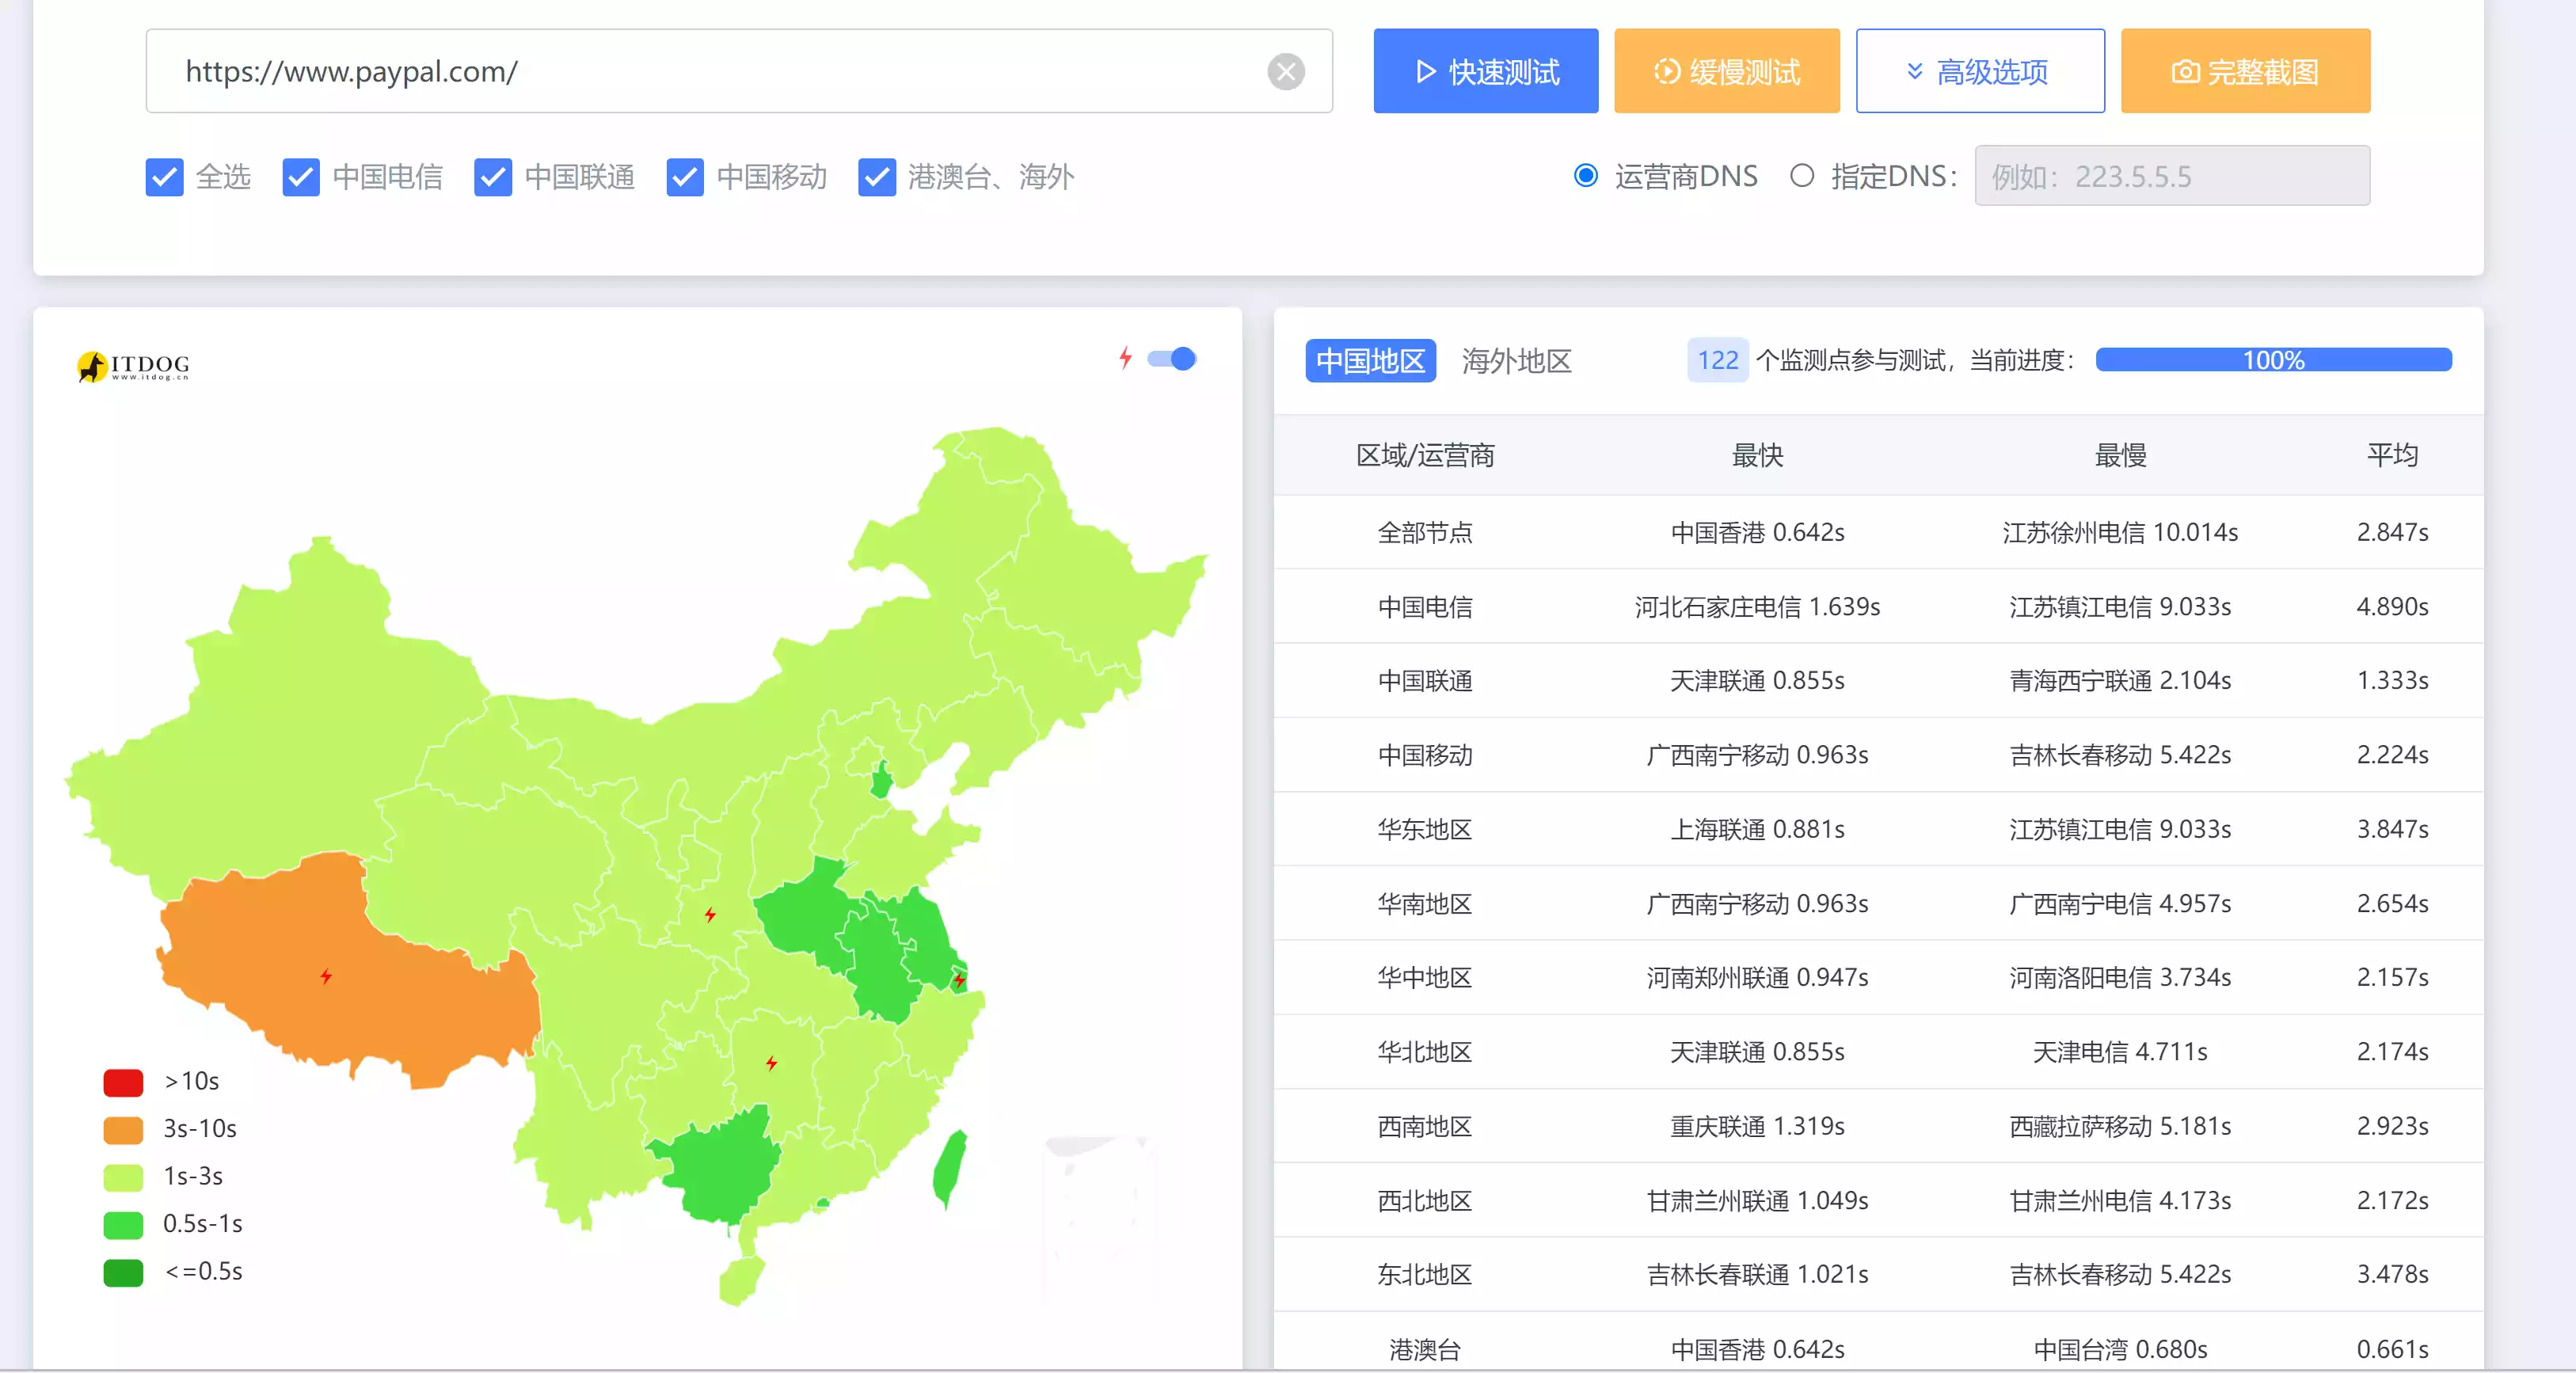This screenshot has width=2576, height=1373.
Task: Switch to the 中国地区 tab
Action: click(x=1370, y=360)
